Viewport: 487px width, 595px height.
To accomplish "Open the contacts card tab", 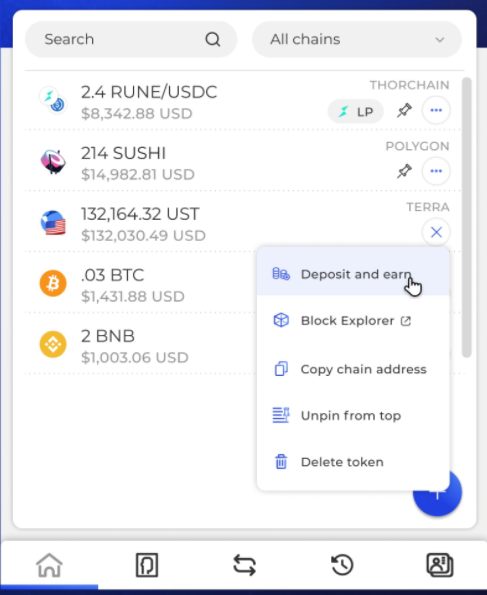I will (x=440, y=565).
